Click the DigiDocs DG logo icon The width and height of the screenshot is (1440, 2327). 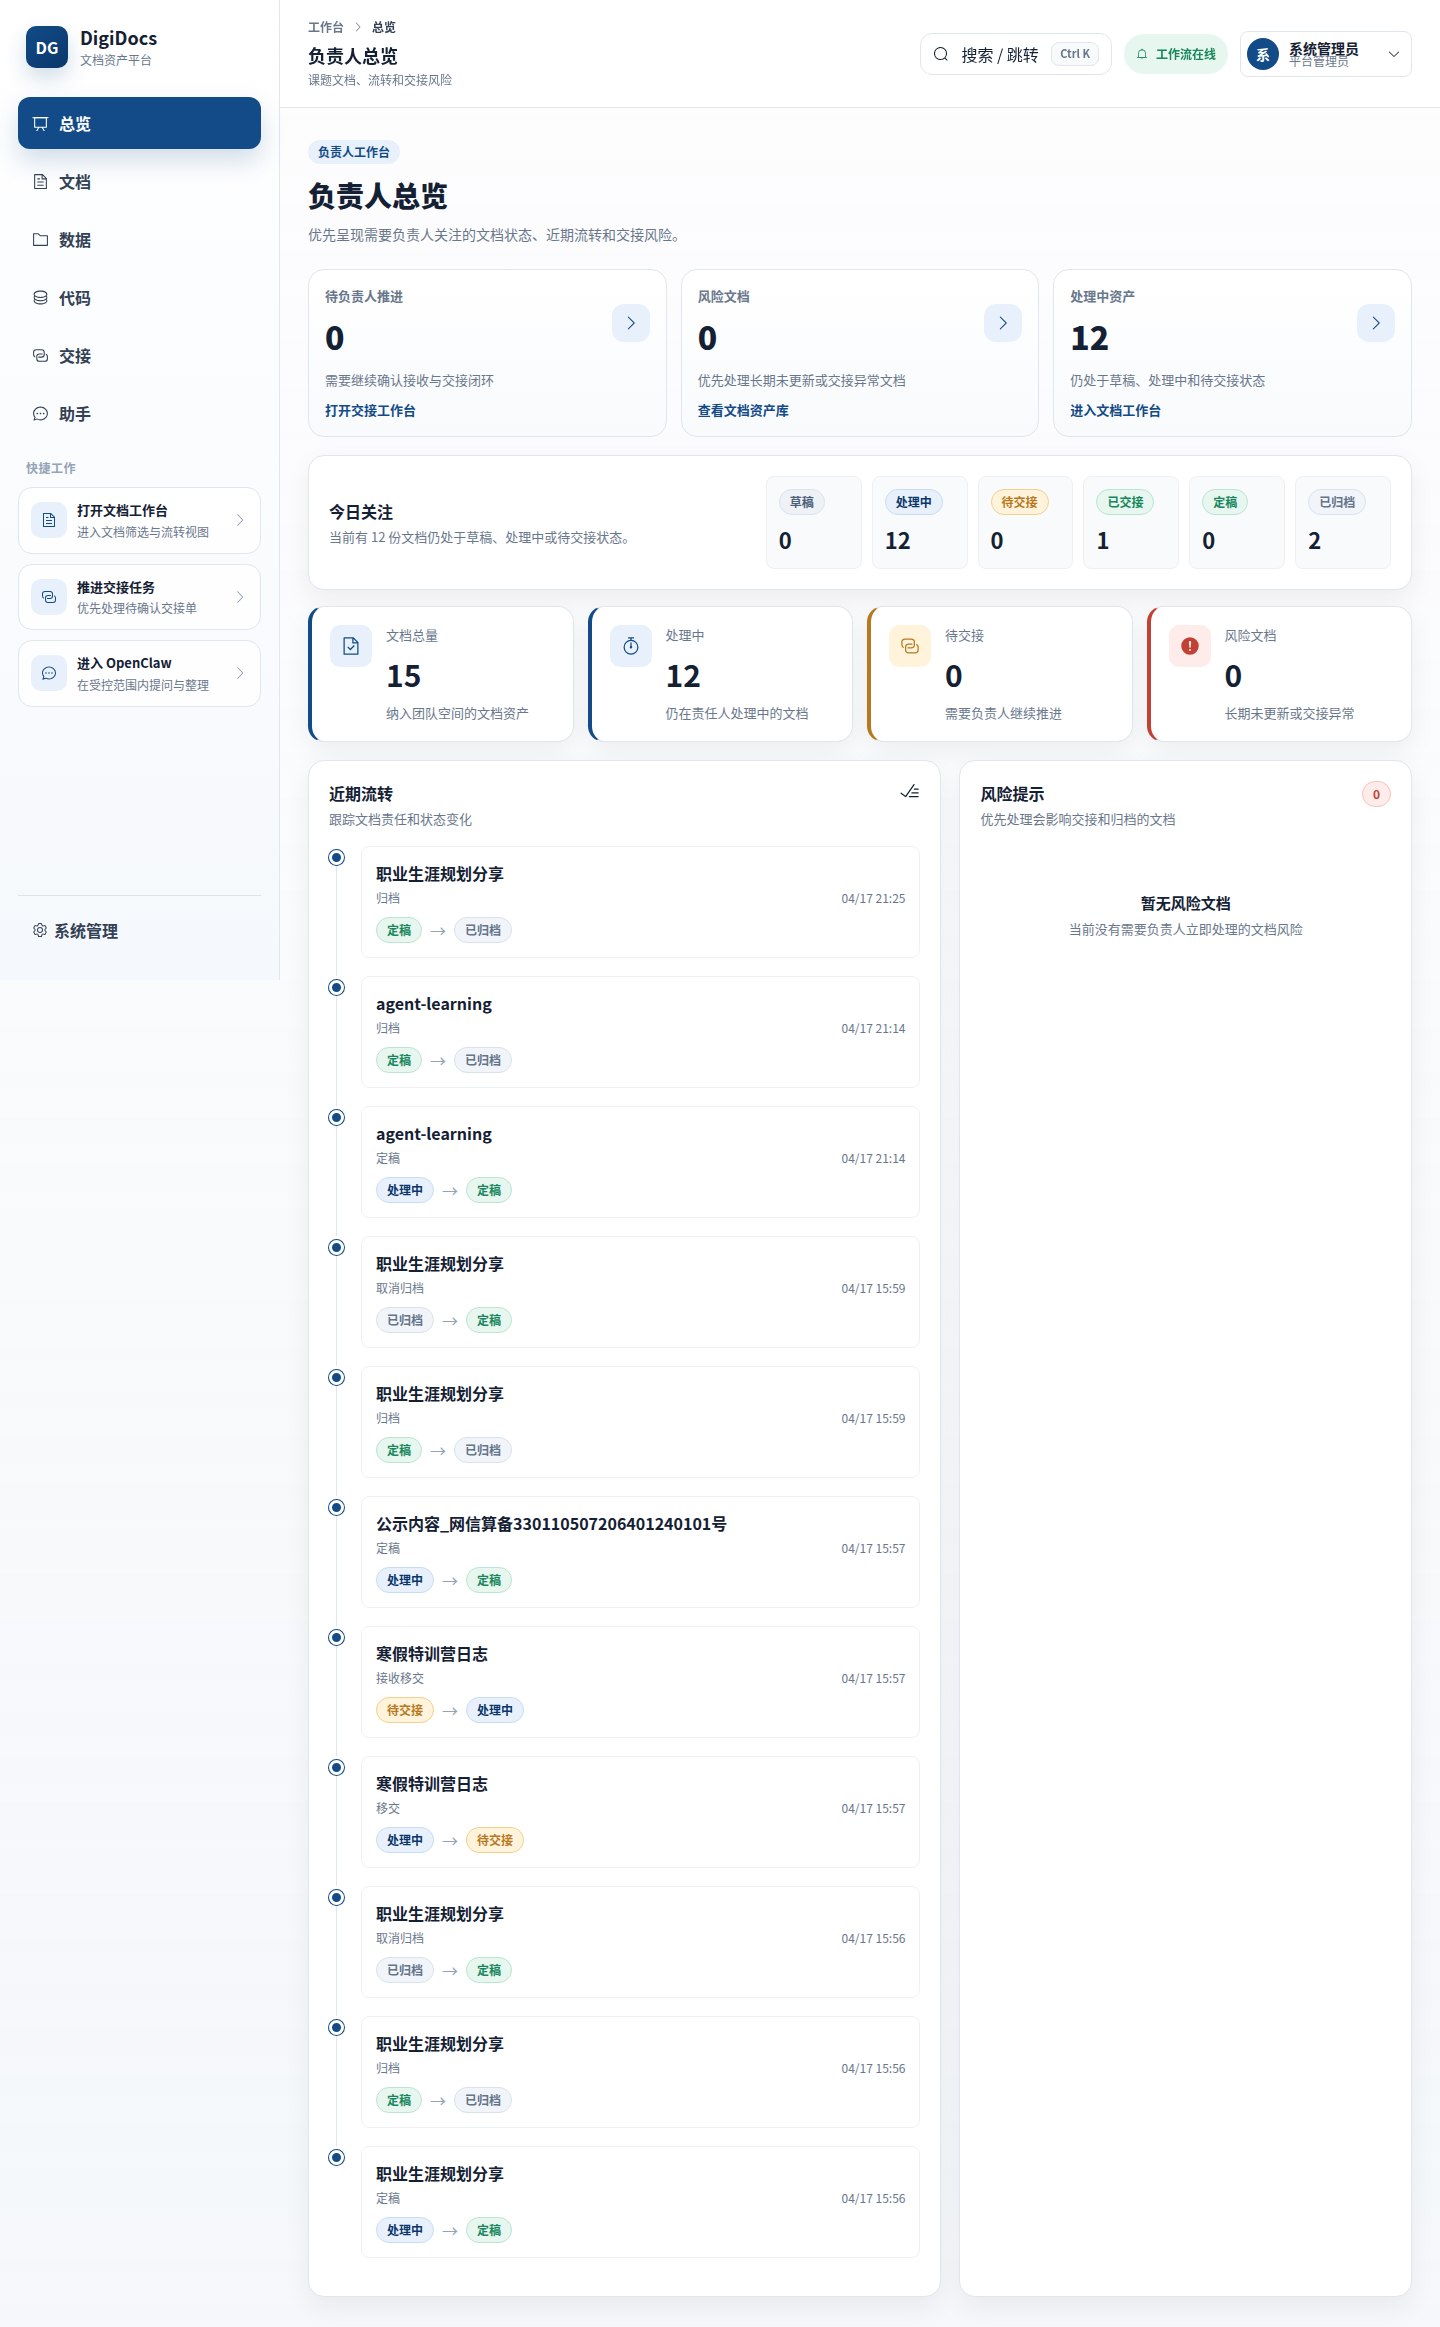[x=47, y=47]
